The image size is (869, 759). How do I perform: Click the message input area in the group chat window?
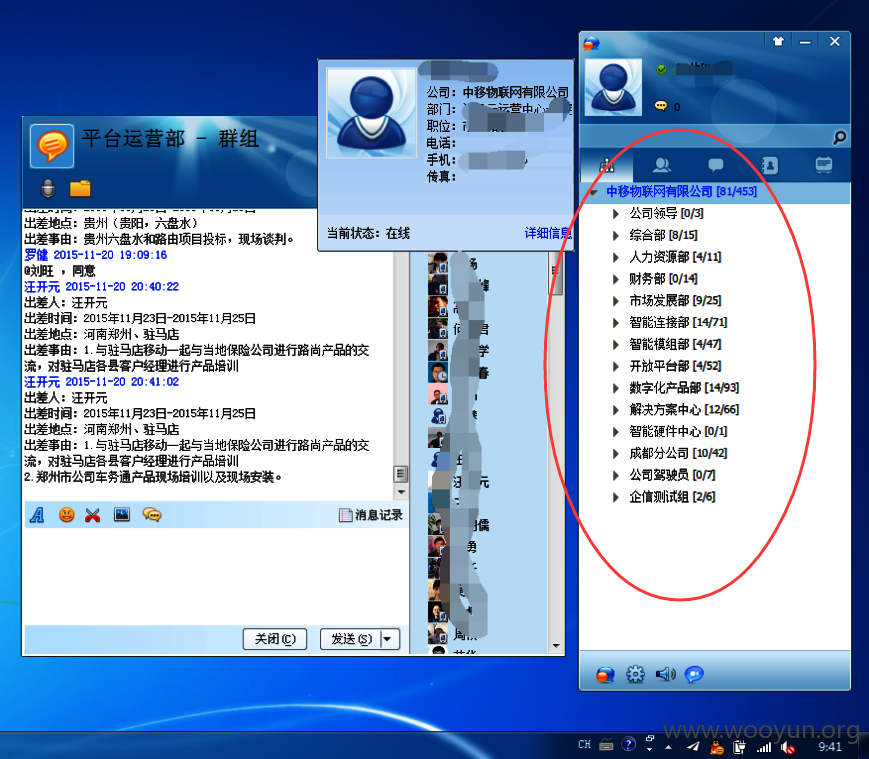pyautogui.click(x=215, y=576)
